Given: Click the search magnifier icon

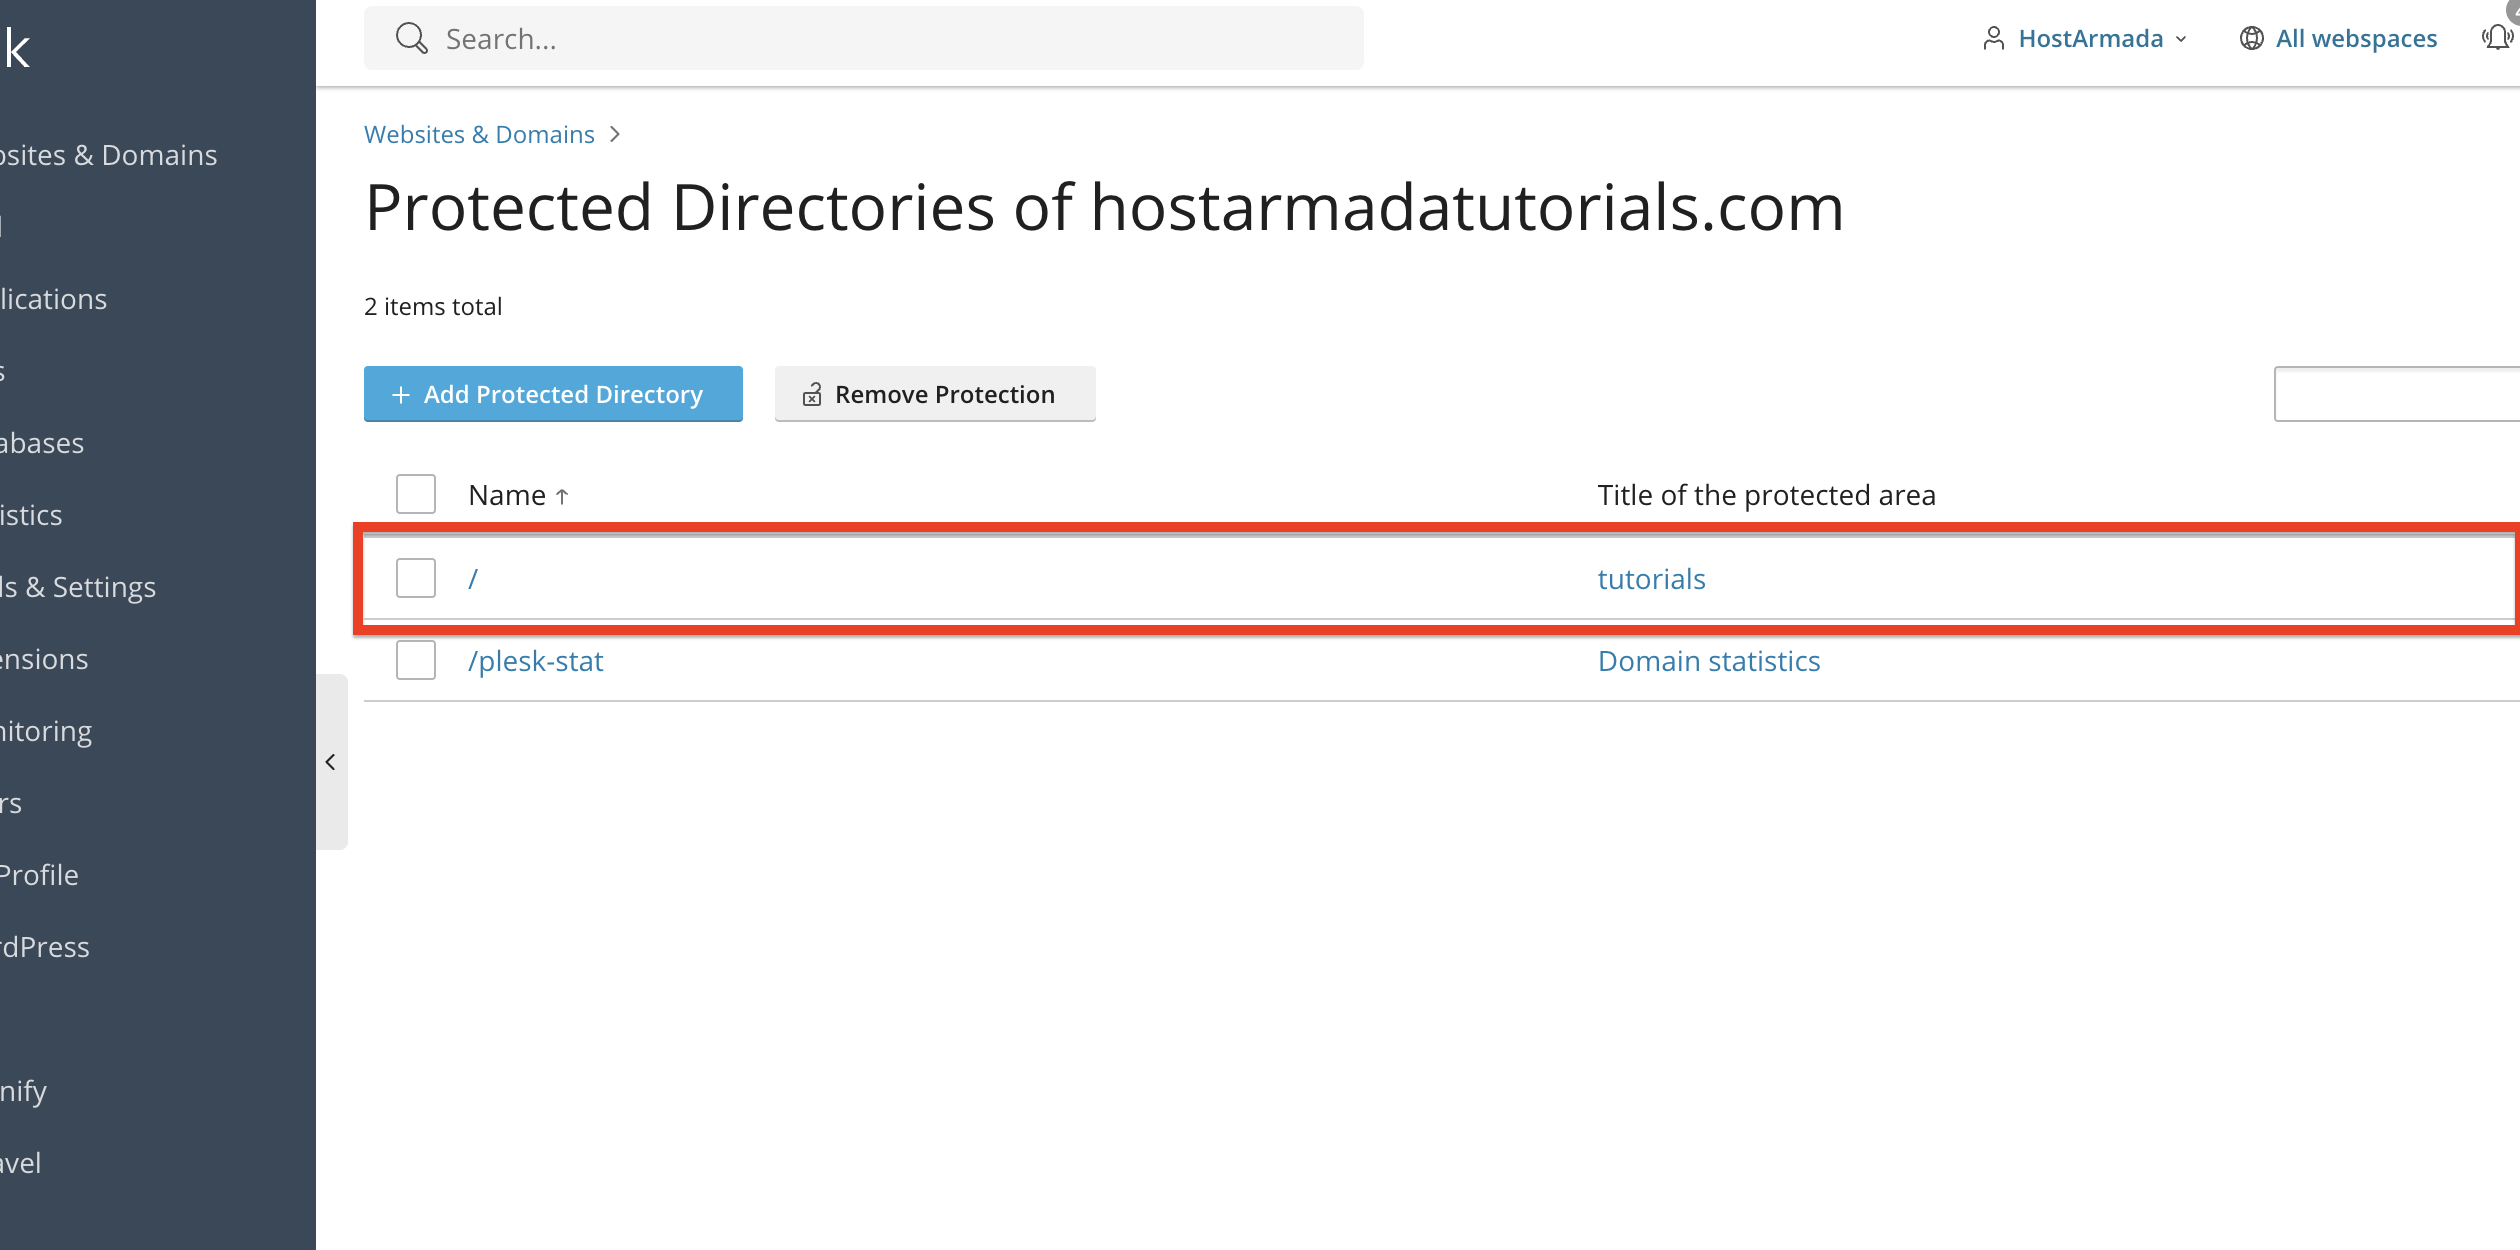Looking at the screenshot, I should (x=411, y=39).
